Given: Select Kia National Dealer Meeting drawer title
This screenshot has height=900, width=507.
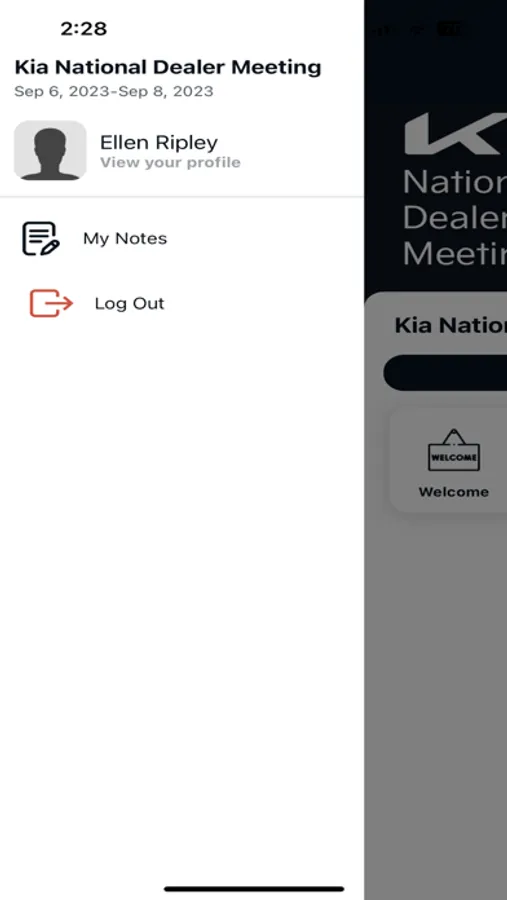Looking at the screenshot, I should click(168, 67).
